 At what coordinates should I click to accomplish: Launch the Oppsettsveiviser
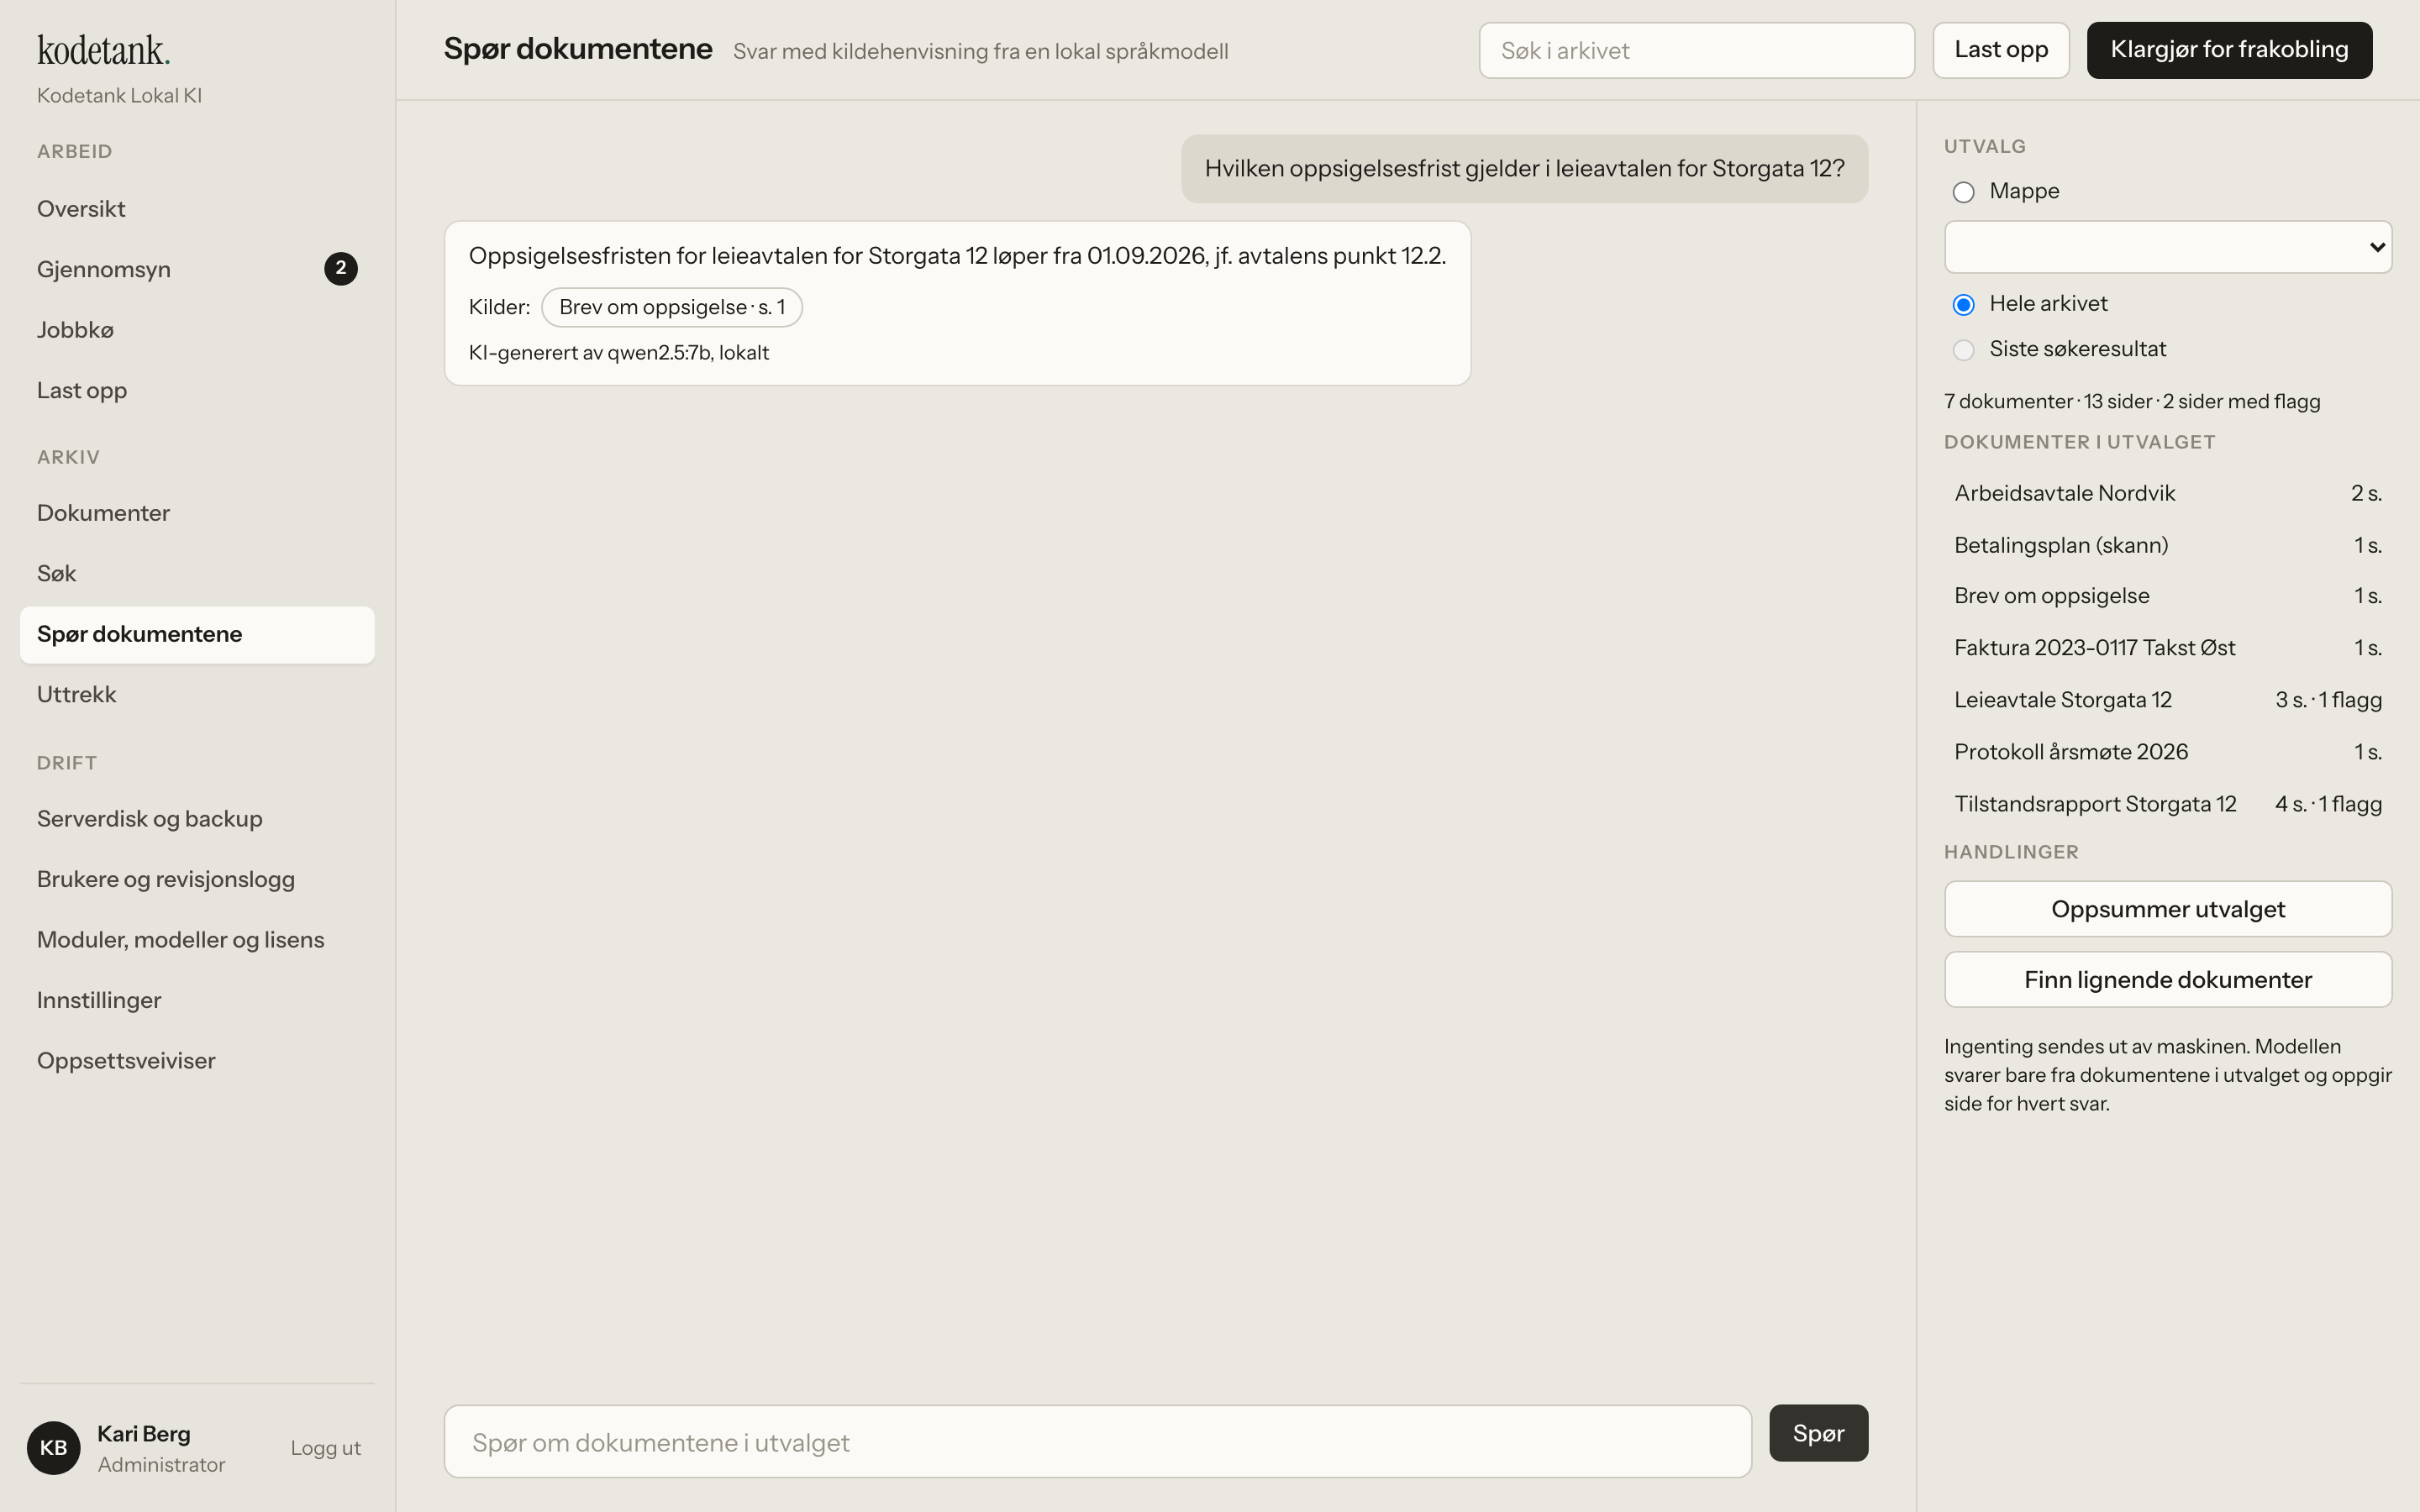(x=197, y=1061)
